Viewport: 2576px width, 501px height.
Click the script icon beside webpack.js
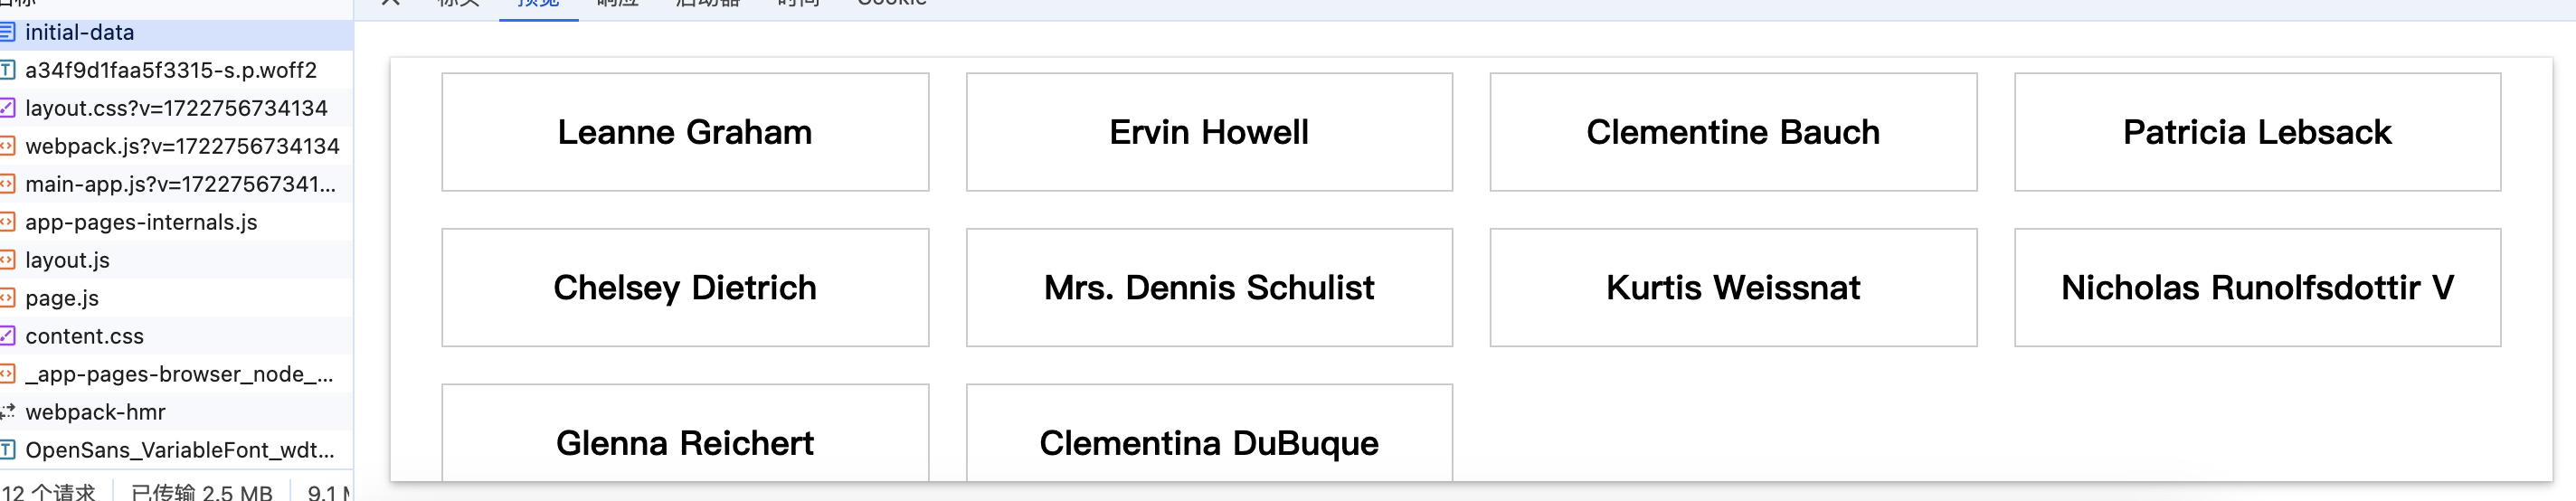7,146
